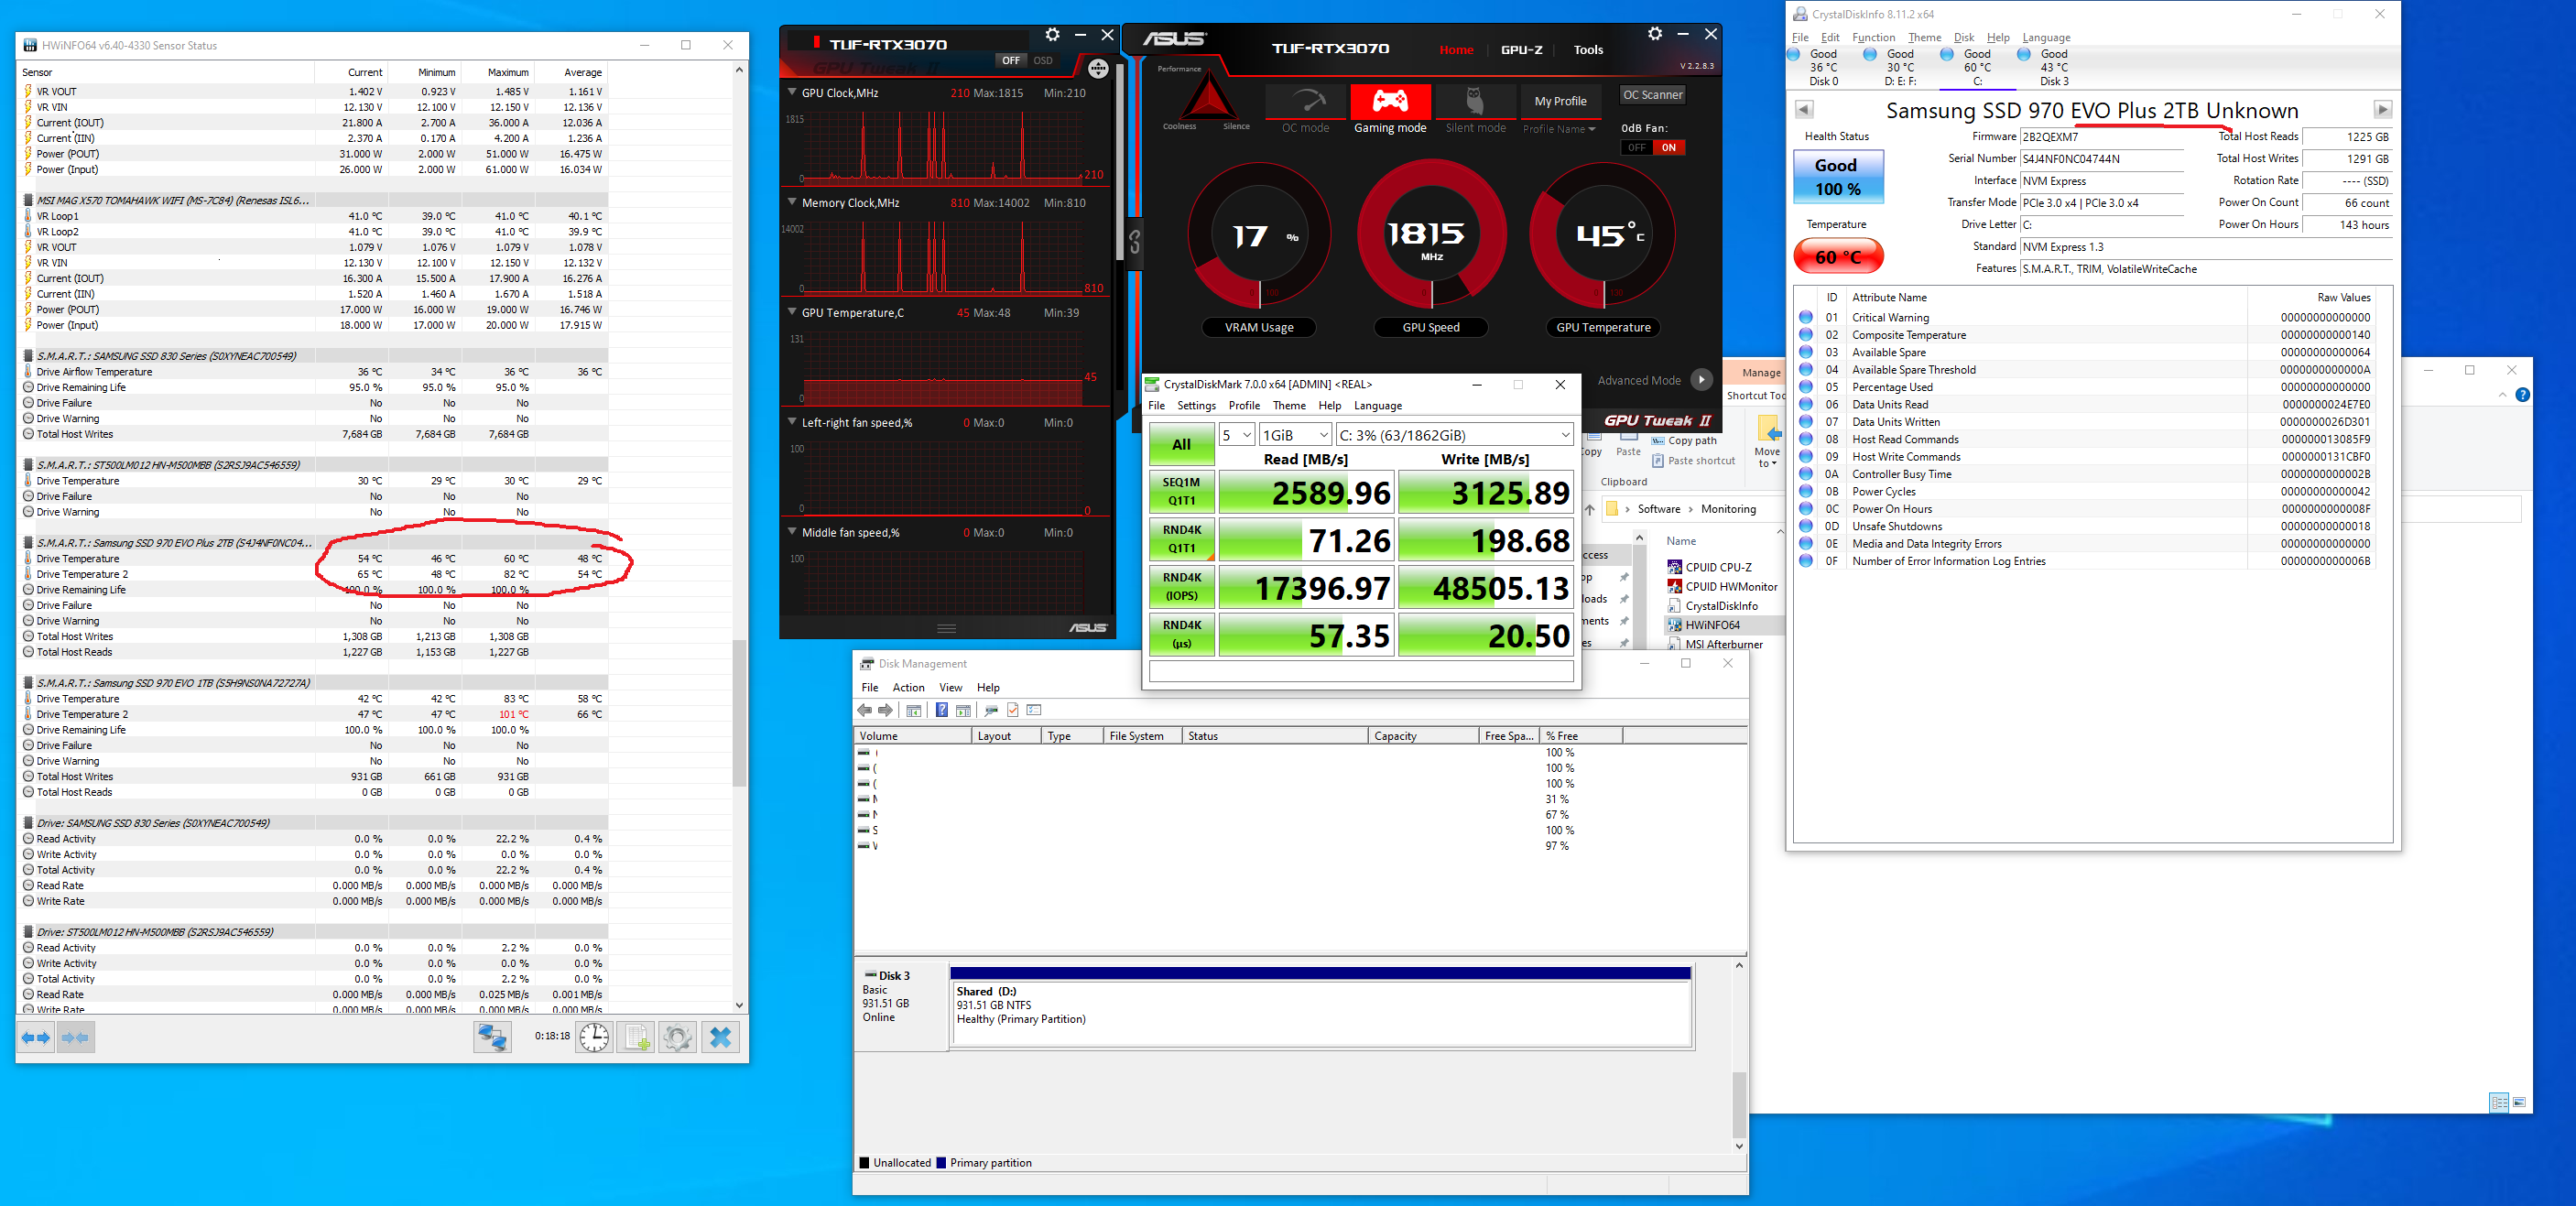2576x1206 pixels.
Task: Select Silent mode owl icon
Action: (x=1474, y=102)
